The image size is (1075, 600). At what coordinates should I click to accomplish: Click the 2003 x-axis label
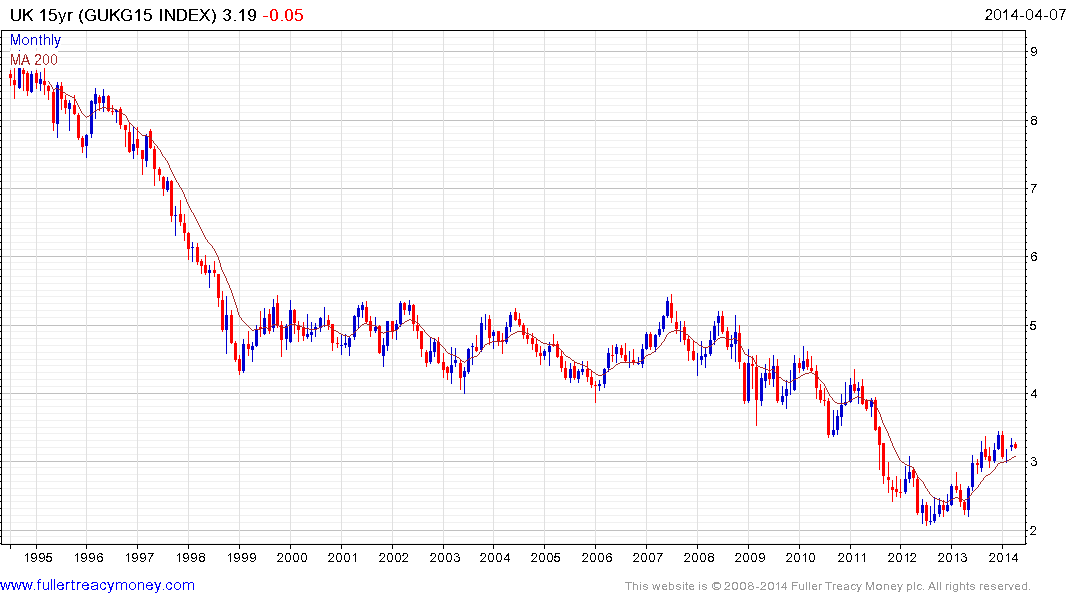445,557
